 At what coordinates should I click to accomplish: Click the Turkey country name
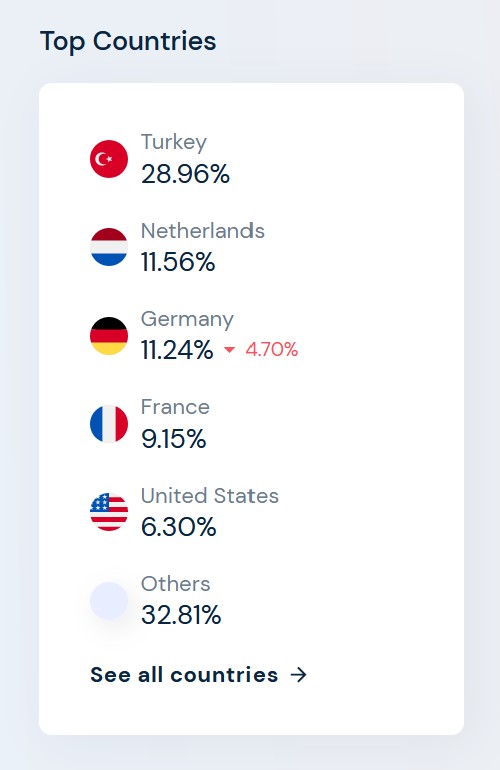pyautogui.click(x=174, y=142)
